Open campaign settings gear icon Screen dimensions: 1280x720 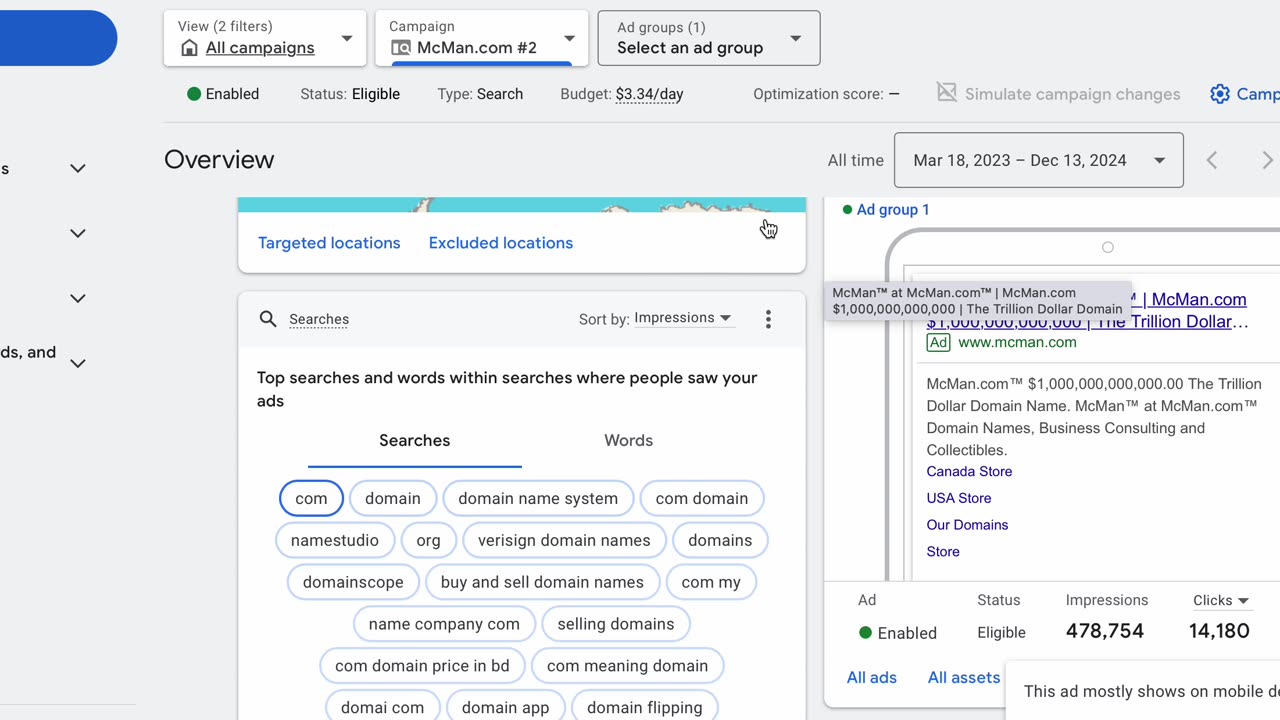[x=1219, y=94]
